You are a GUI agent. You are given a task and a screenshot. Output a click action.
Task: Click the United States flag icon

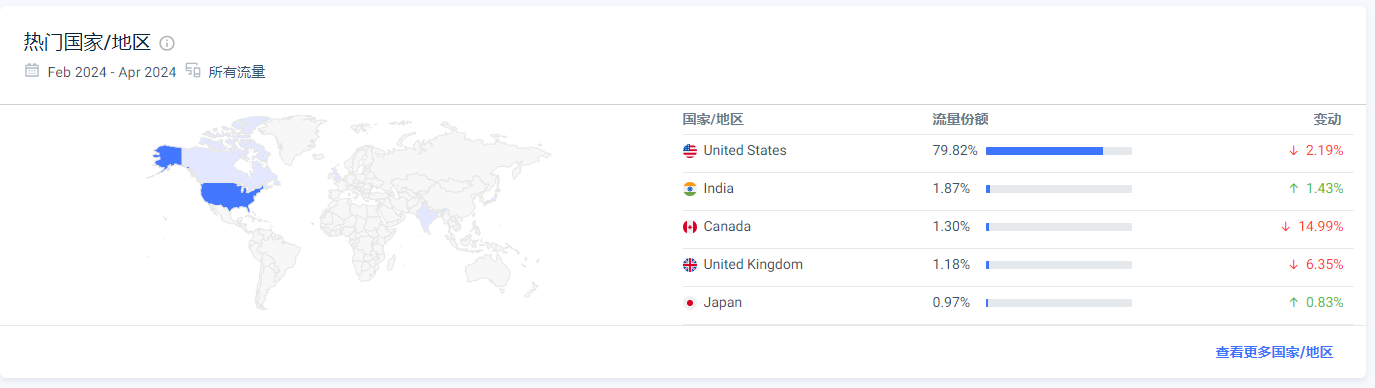pyautogui.click(x=690, y=151)
